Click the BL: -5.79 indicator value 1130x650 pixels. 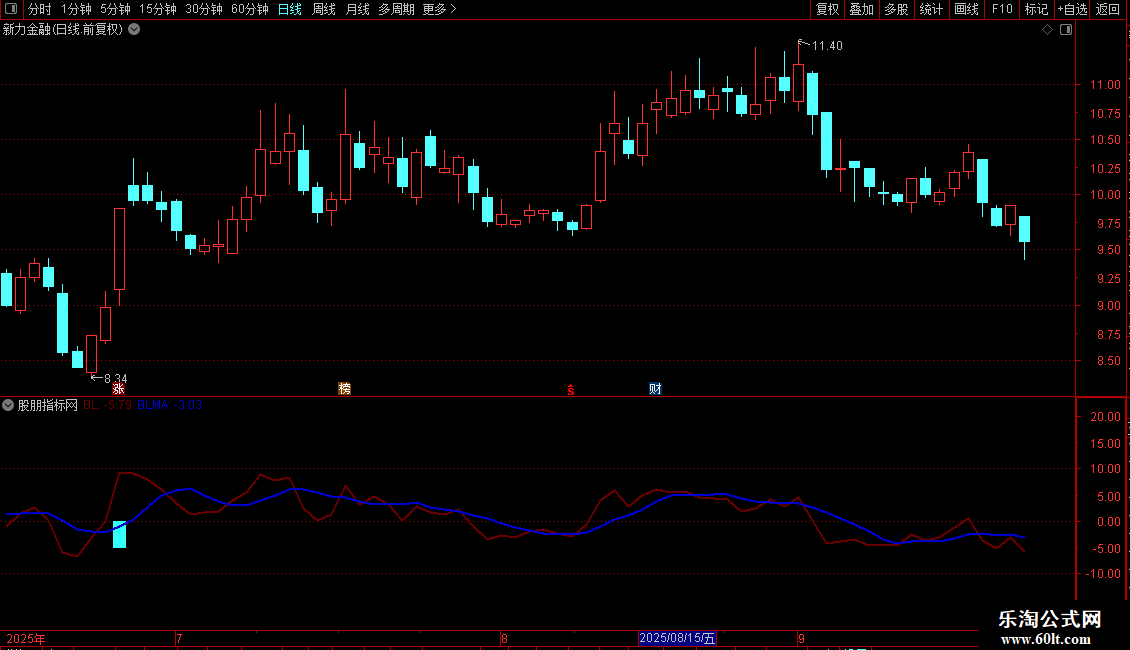tap(107, 405)
